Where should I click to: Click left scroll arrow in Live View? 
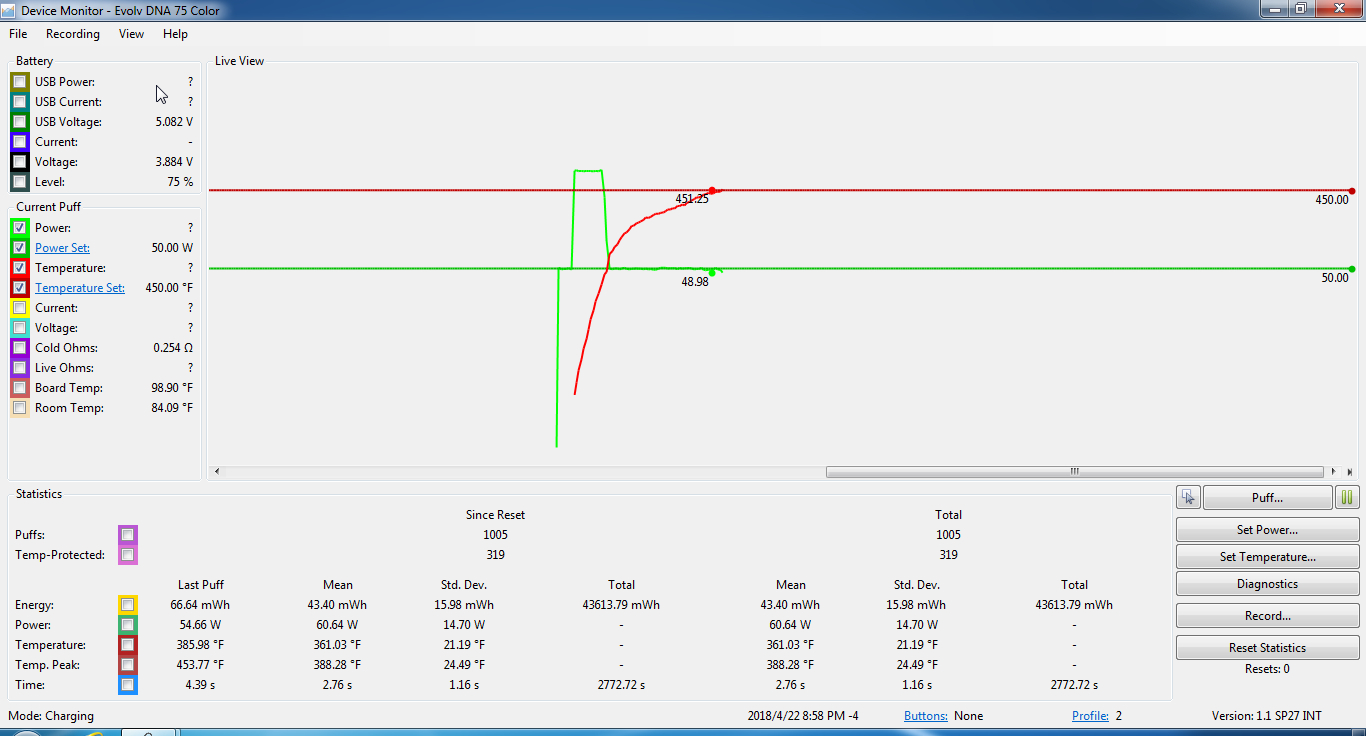(x=218, y=471)
